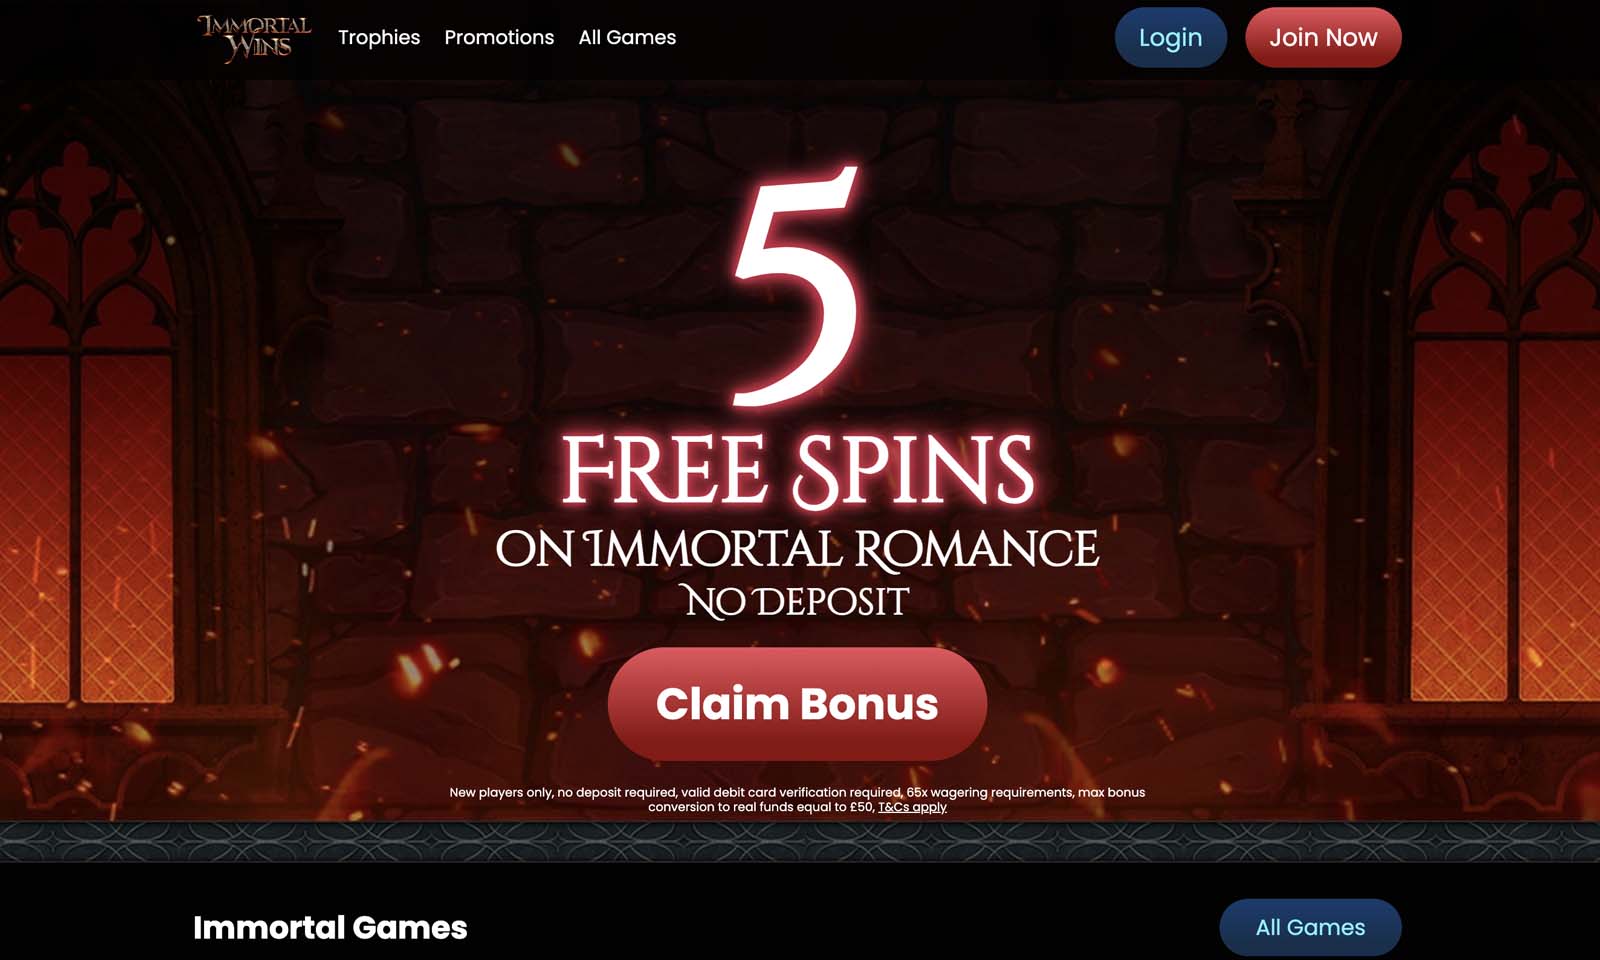Click the new players only disclaimer text
The image size is (1600, 960).
[797, 799]
